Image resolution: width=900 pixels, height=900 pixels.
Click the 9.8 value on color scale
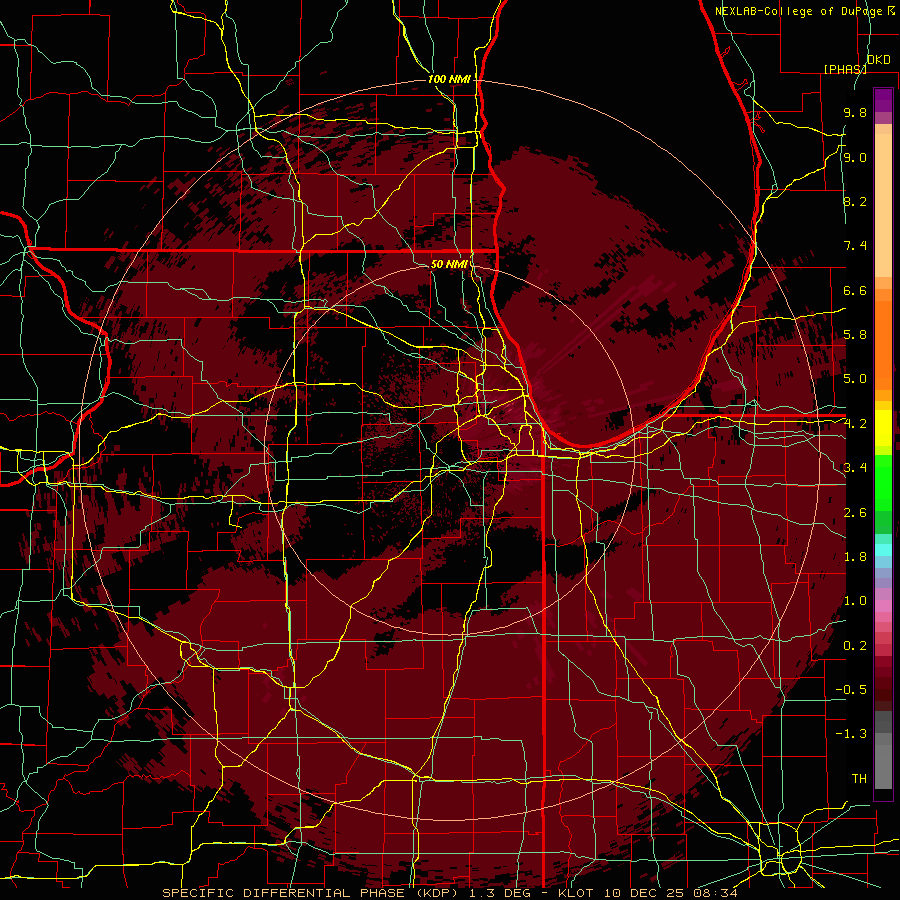coord(855,113)
